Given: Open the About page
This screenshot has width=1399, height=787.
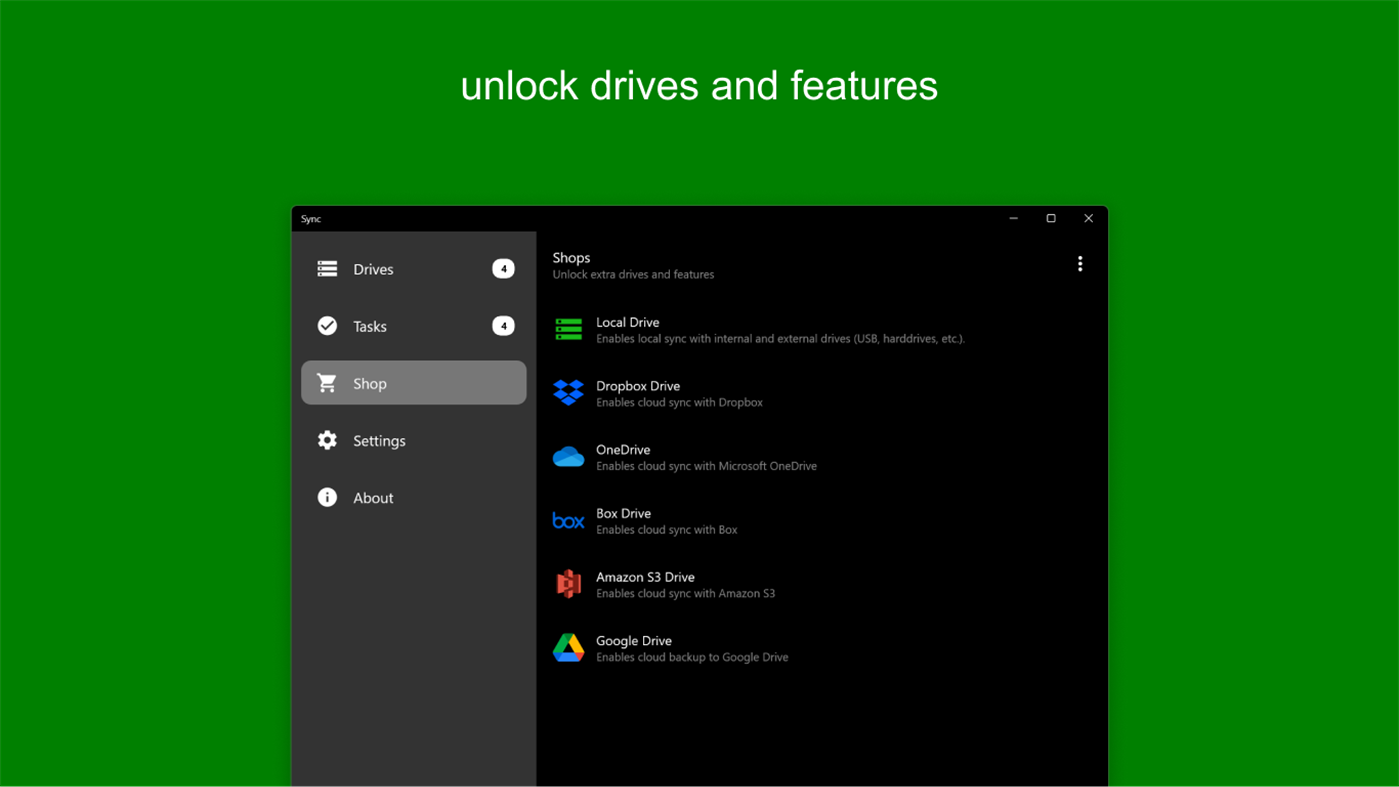Looking at the screenshot, I should click(x=373, y=497).
